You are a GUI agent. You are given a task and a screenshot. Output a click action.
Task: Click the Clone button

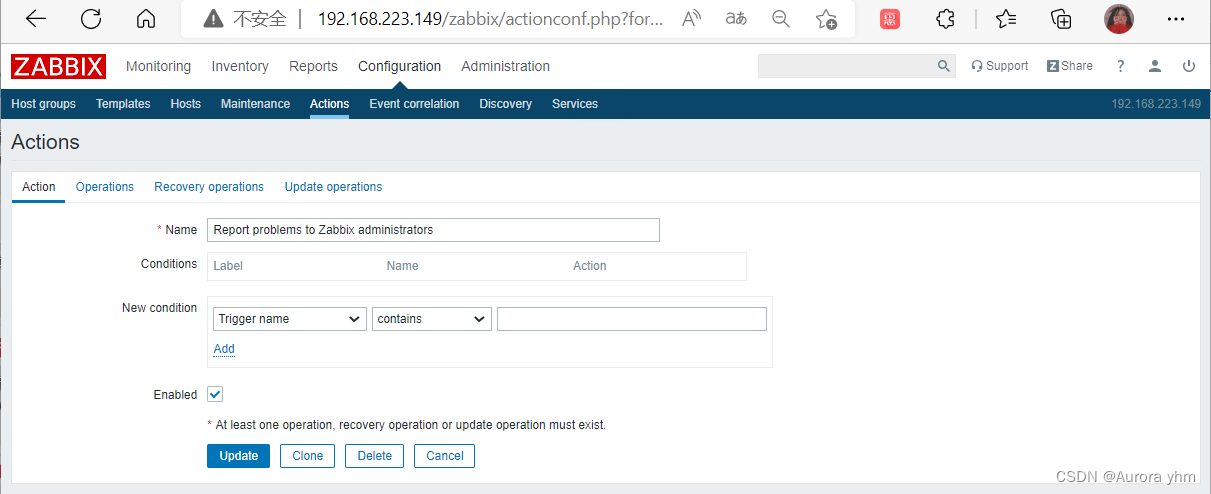tap(308, 456)
